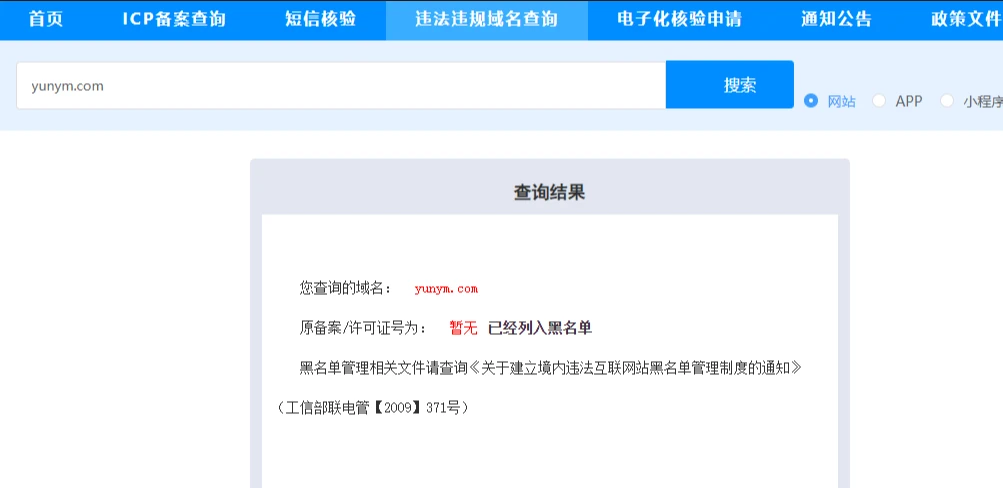Screen dimensions: 1003x488
Task: Click the 工信部联电管【2009】371号 reference
Action: pyautogui.click(x=372, y=408)
